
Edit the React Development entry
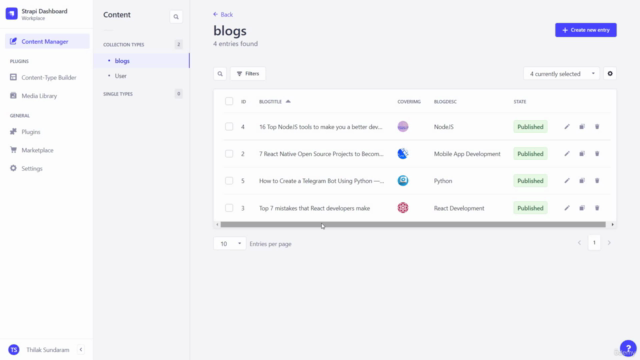[567, 208]
